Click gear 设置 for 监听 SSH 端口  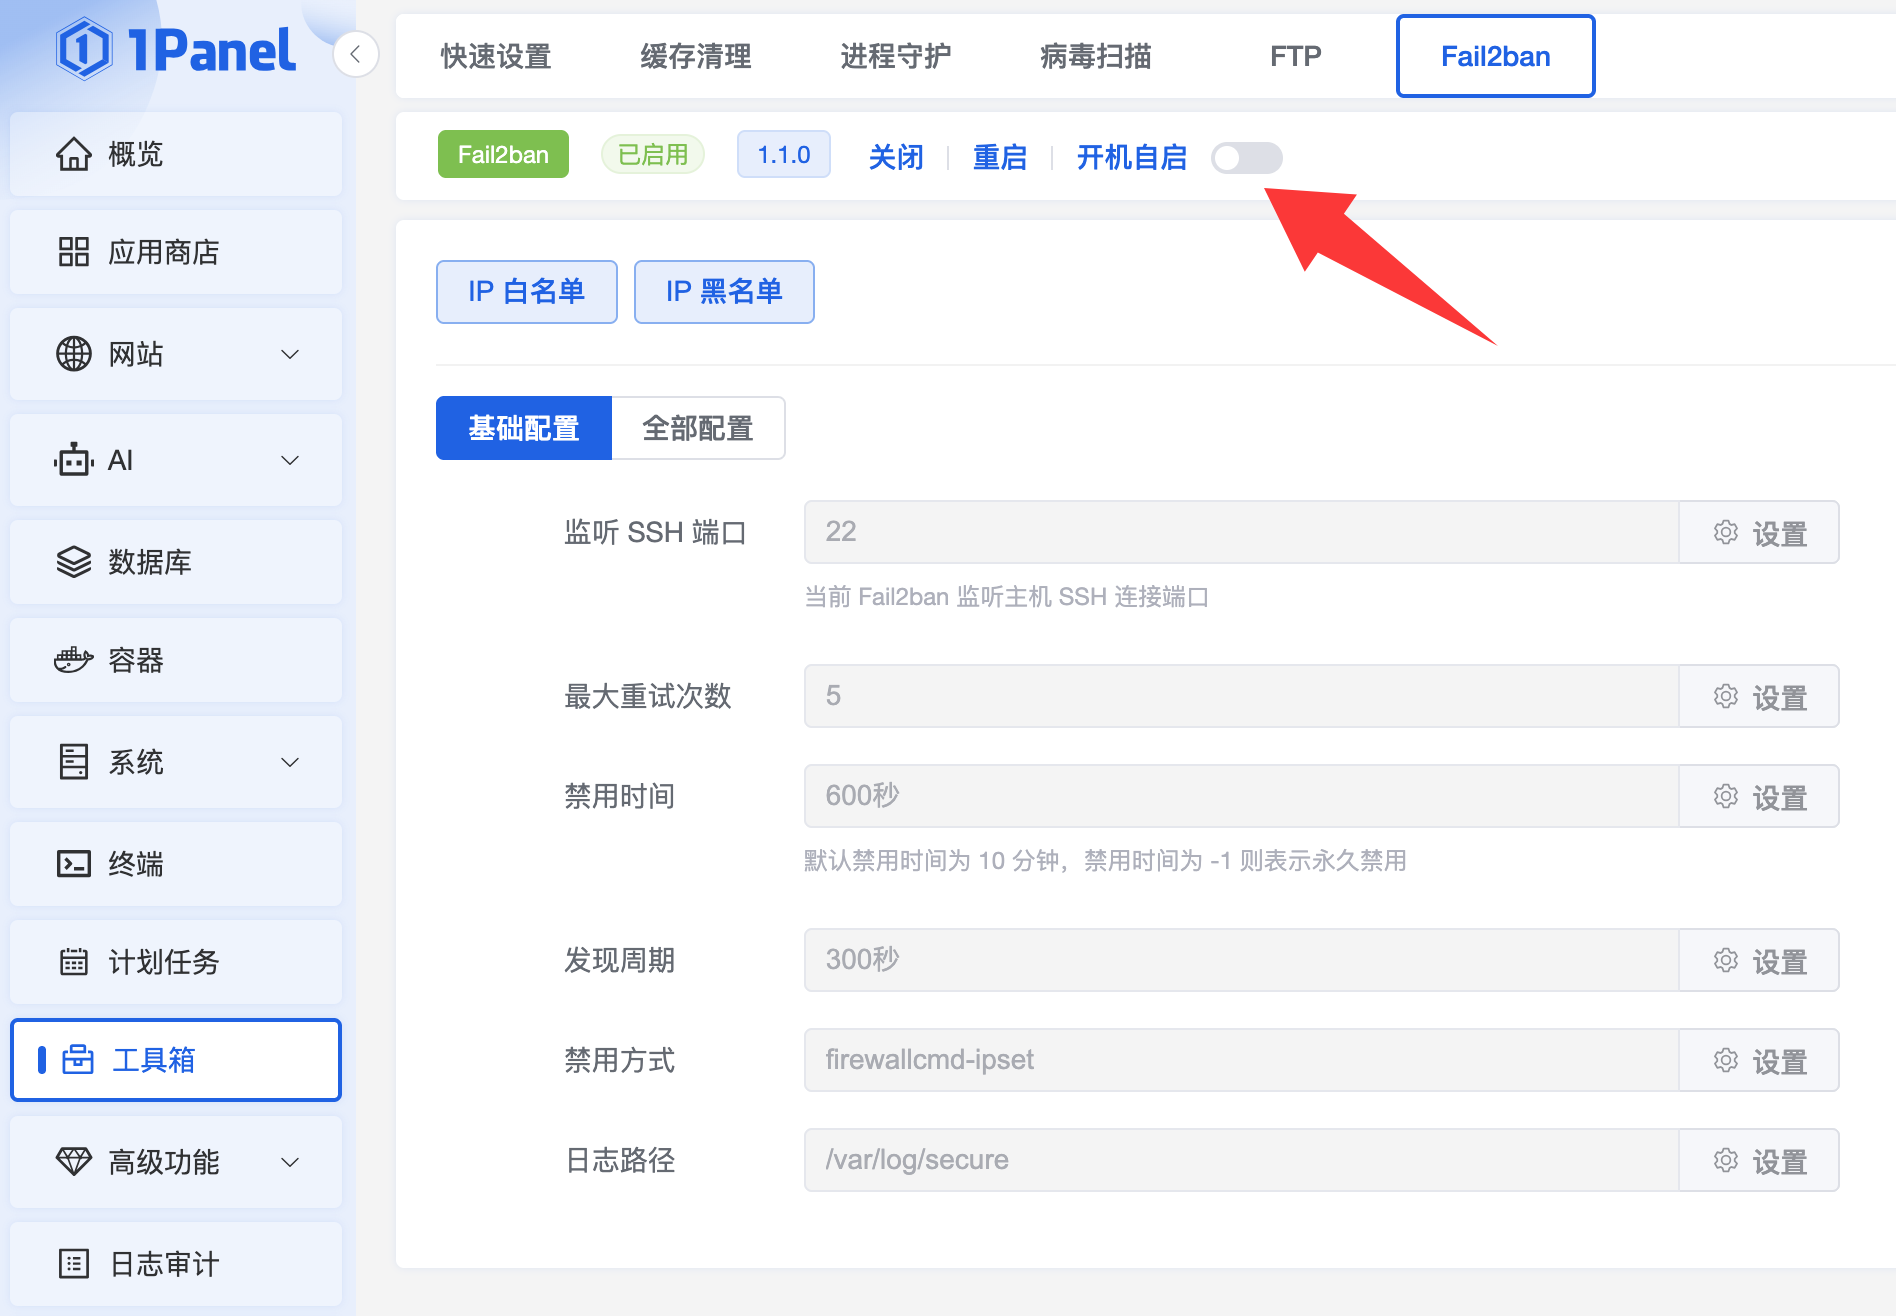pyautogui.click(x=1759, y=533)
